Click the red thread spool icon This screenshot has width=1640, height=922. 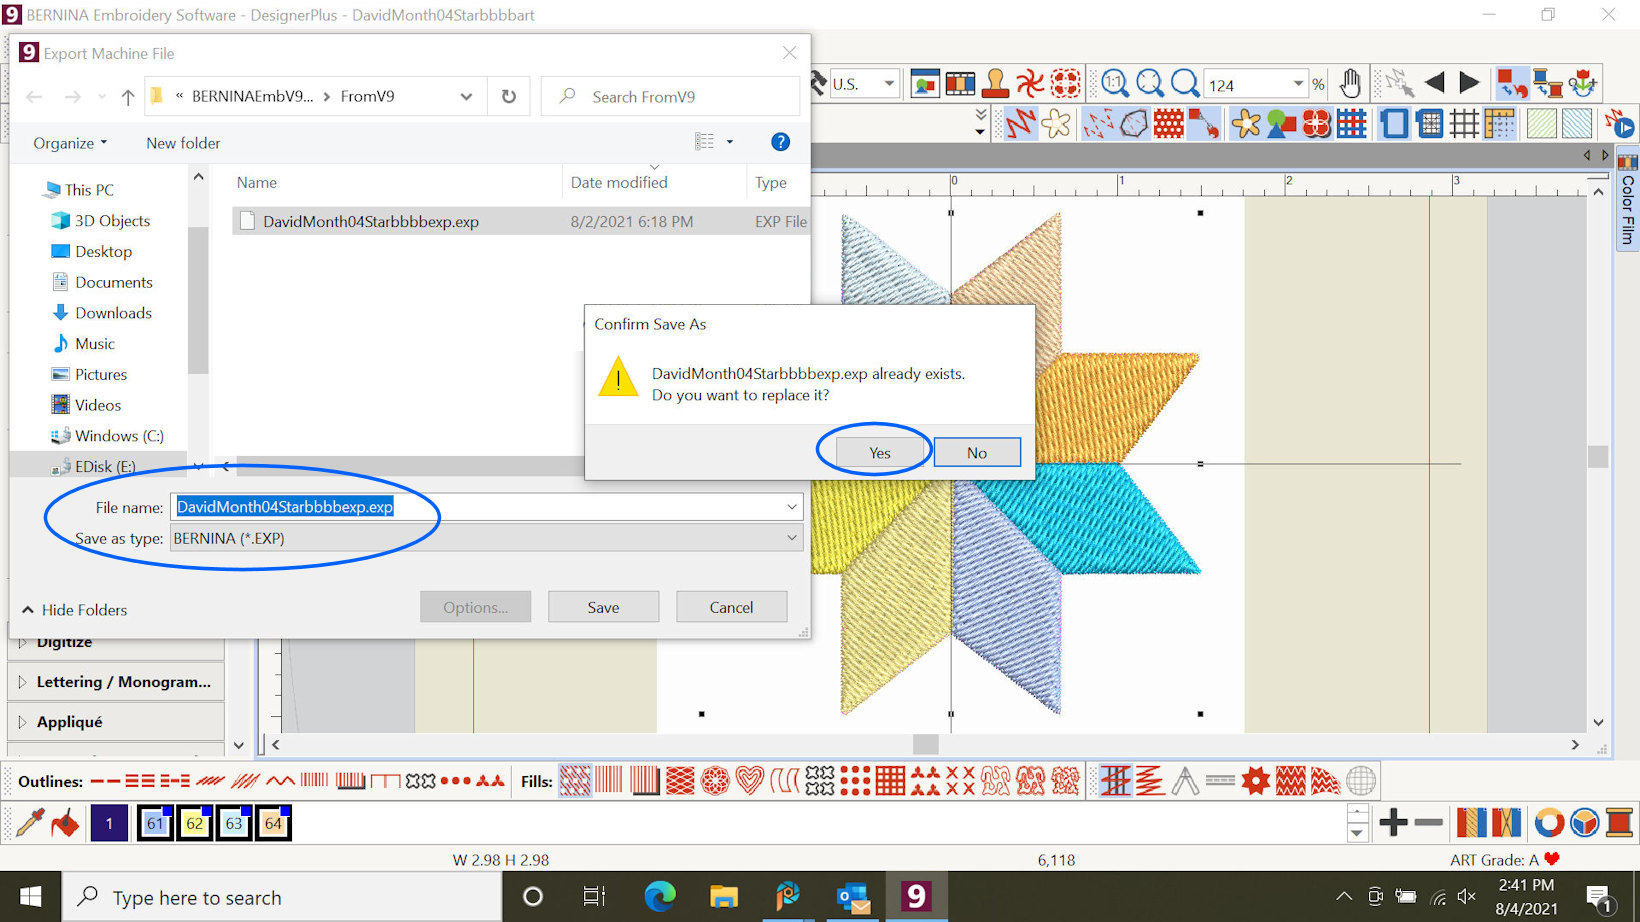[x=1620, y=823]
